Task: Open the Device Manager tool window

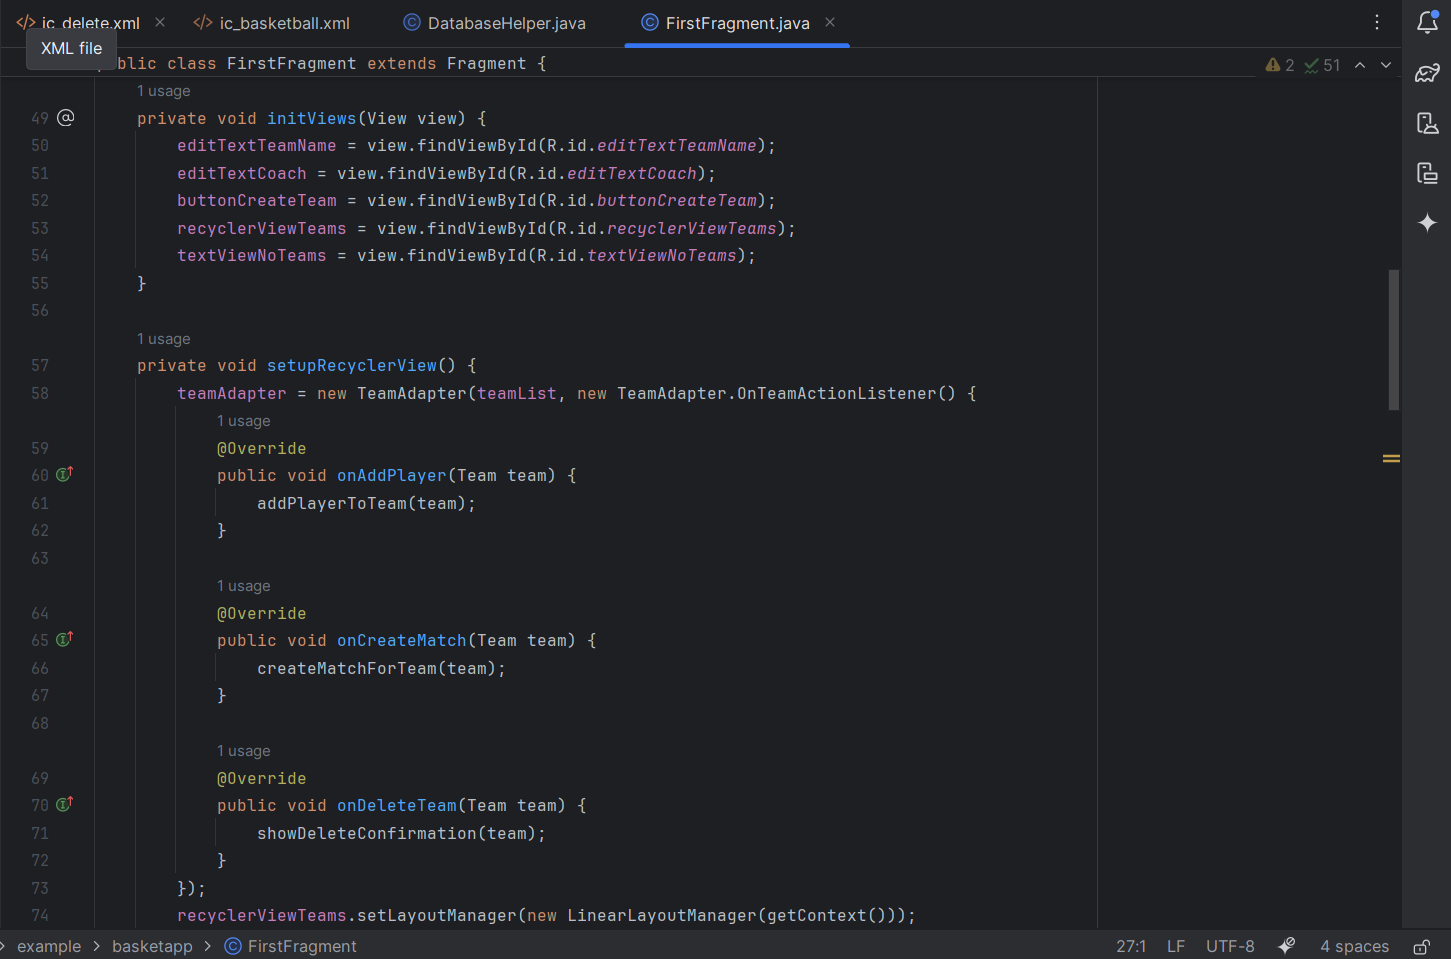Action: pyautogui.click(x=1427, y=123)
